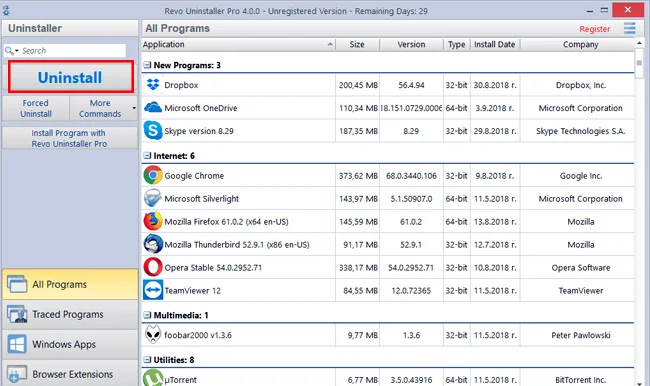Click the vertical scrollbar thumb

(x=639, y=63)
